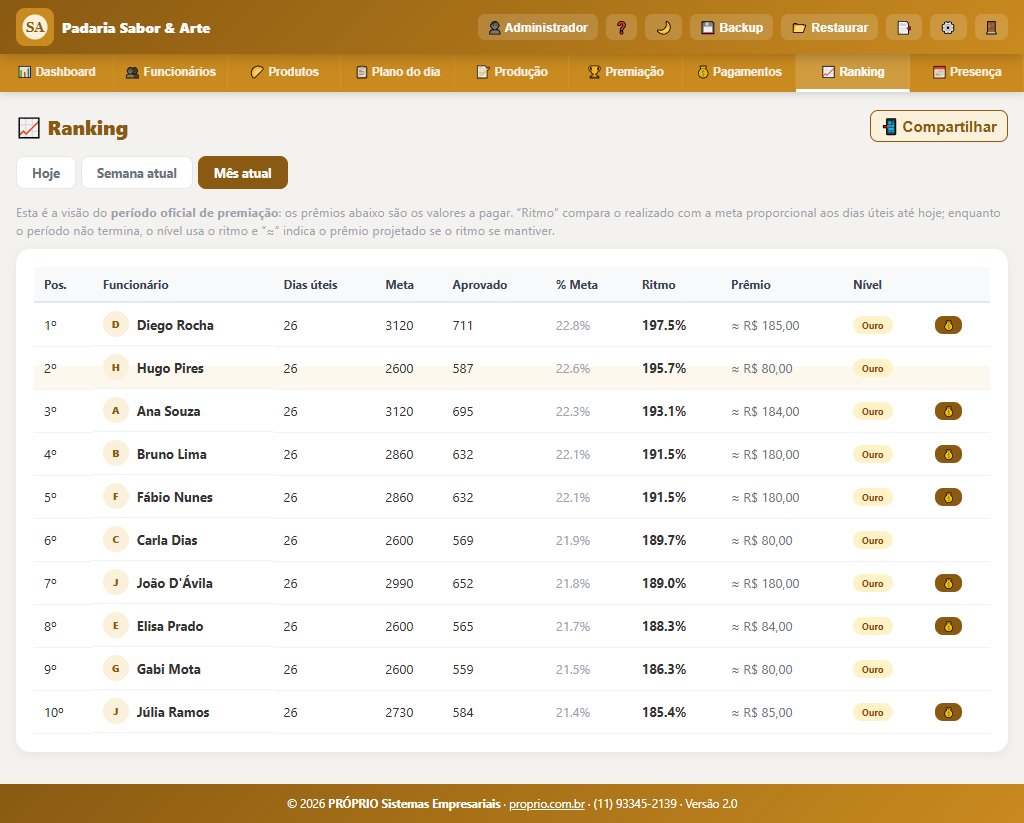The image size is (1024, 823).
Task: Click the Compartilhar button
Action: click(939, 126)
